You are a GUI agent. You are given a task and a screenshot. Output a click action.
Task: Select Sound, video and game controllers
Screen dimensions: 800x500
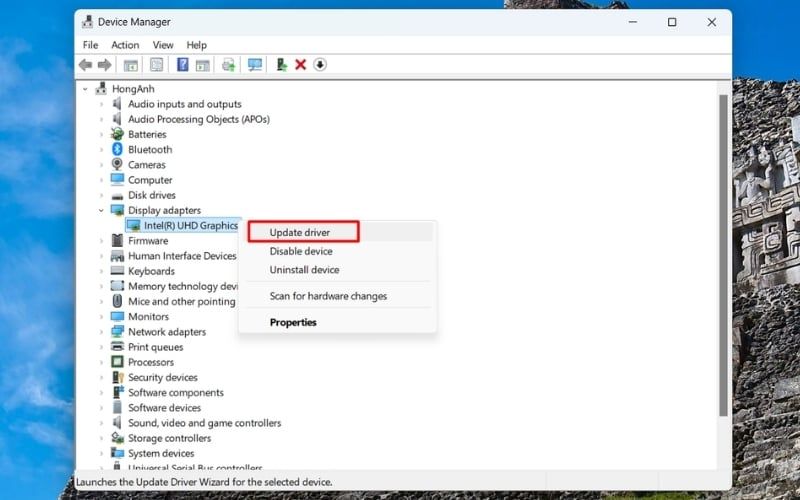tap(204, 423)
